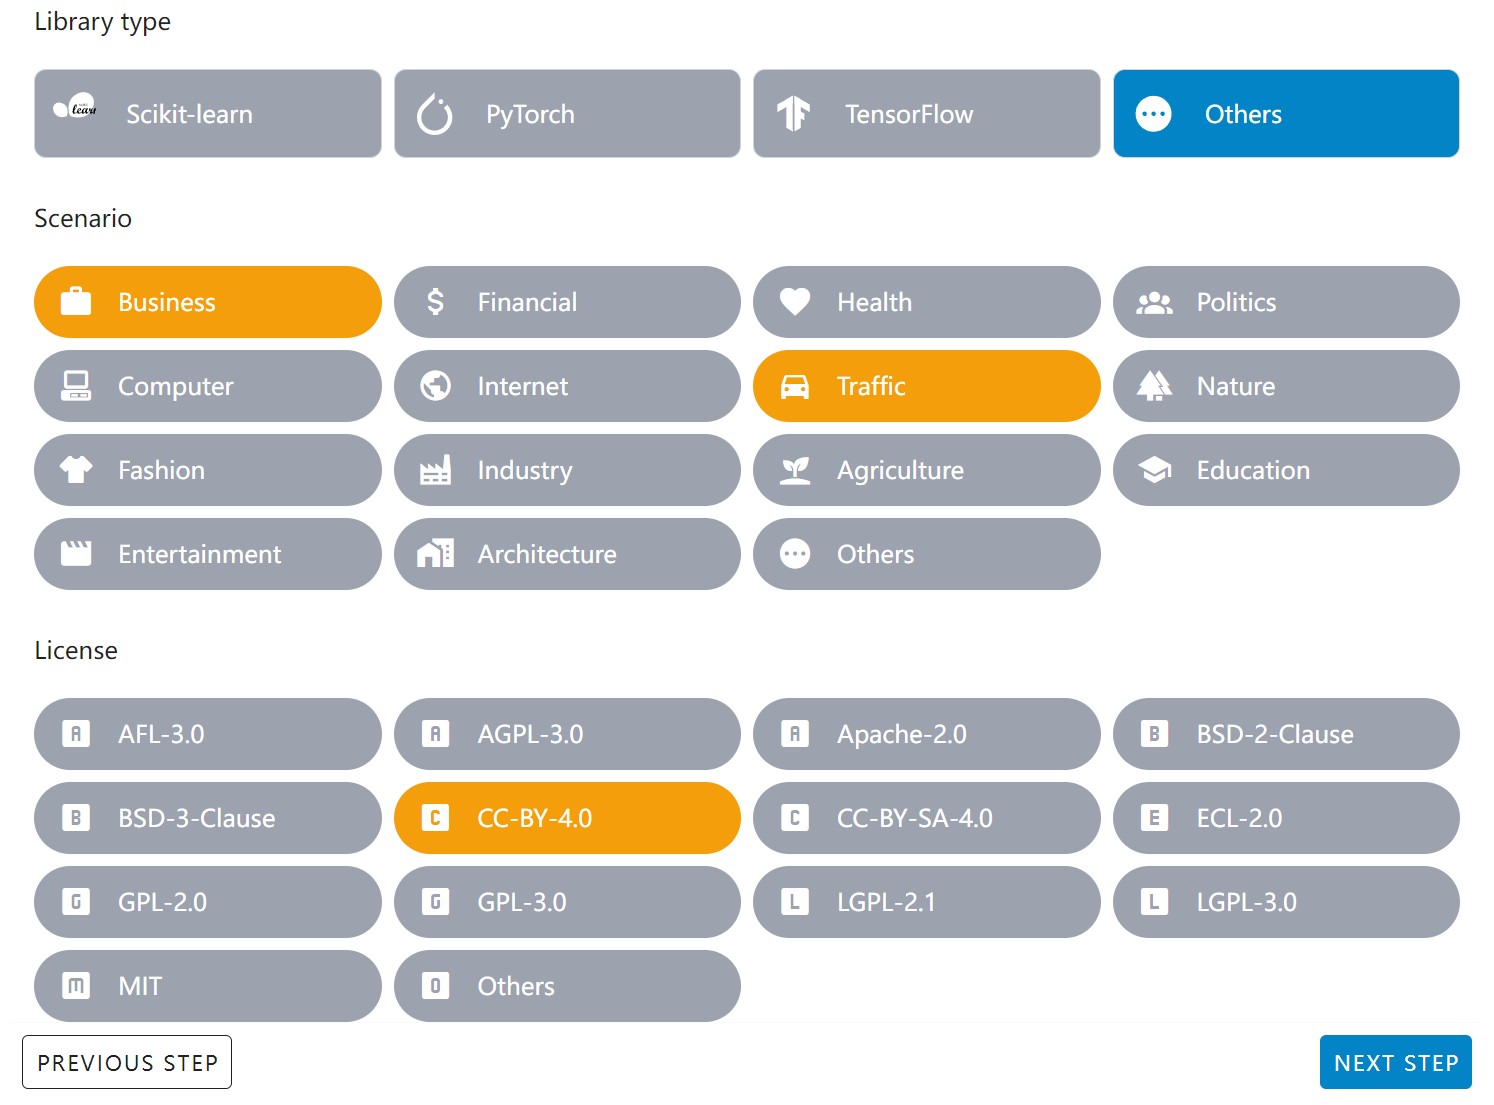
Task: Toggle the Architecture scenario chip
Action: pyautogui.click(x=567, y=554)
